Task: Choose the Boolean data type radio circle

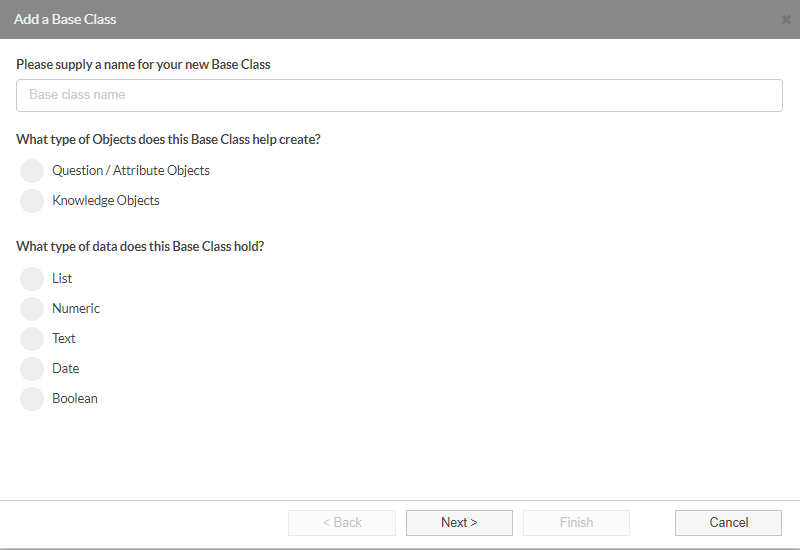Action: click(32, 399)
